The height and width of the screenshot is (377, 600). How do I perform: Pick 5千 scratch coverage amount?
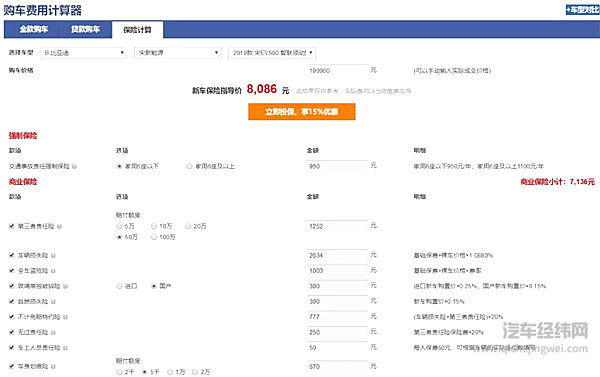145,372
